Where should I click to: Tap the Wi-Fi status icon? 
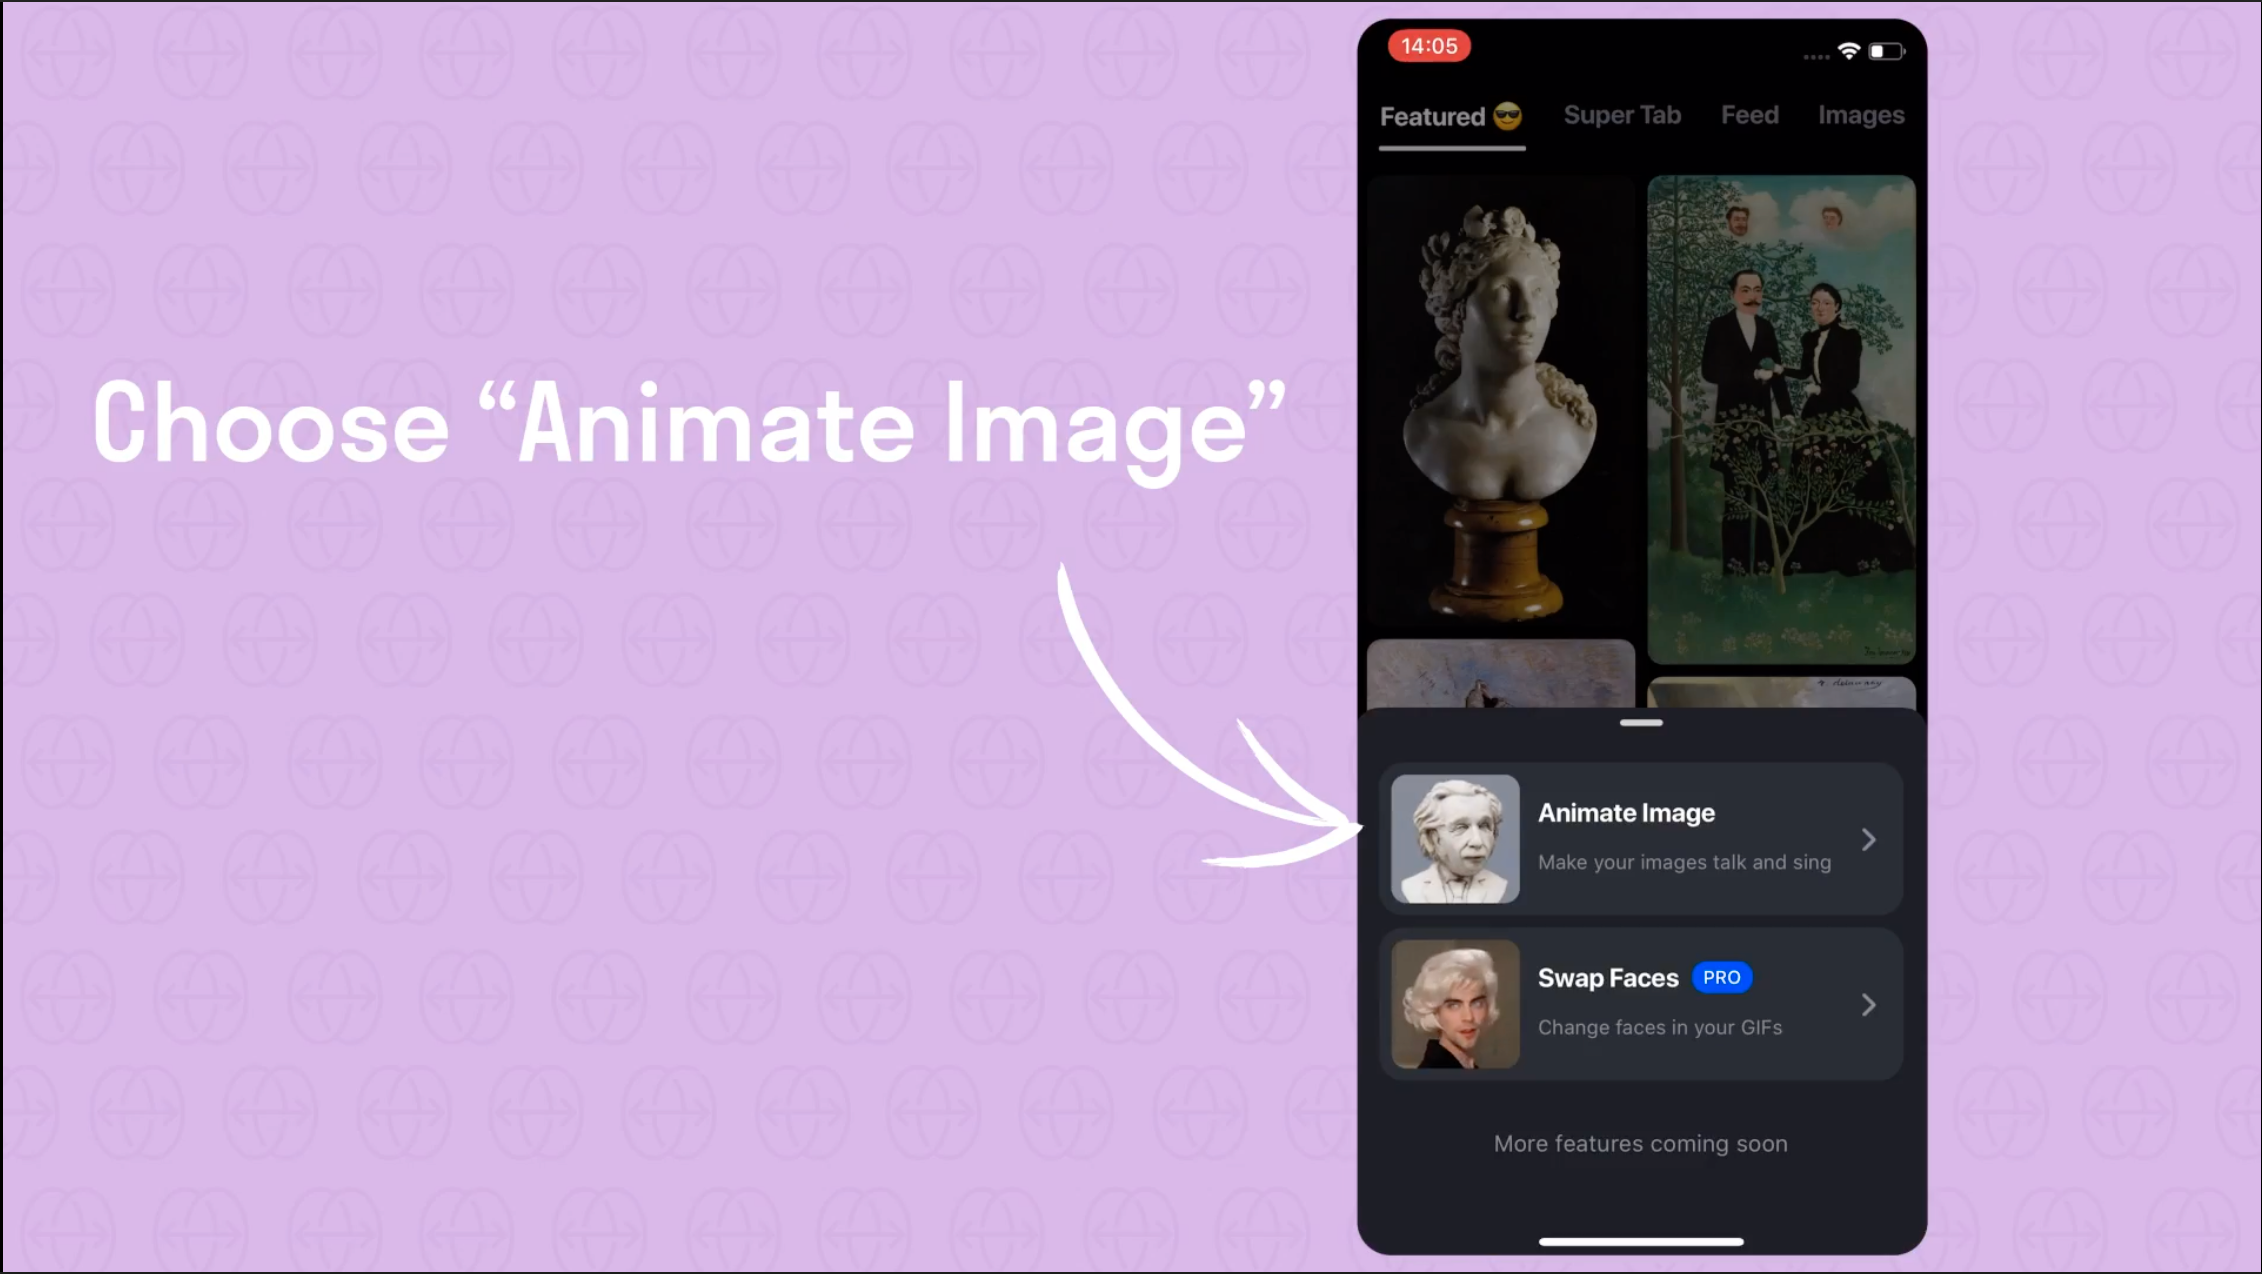click(x=1848, y=51)
